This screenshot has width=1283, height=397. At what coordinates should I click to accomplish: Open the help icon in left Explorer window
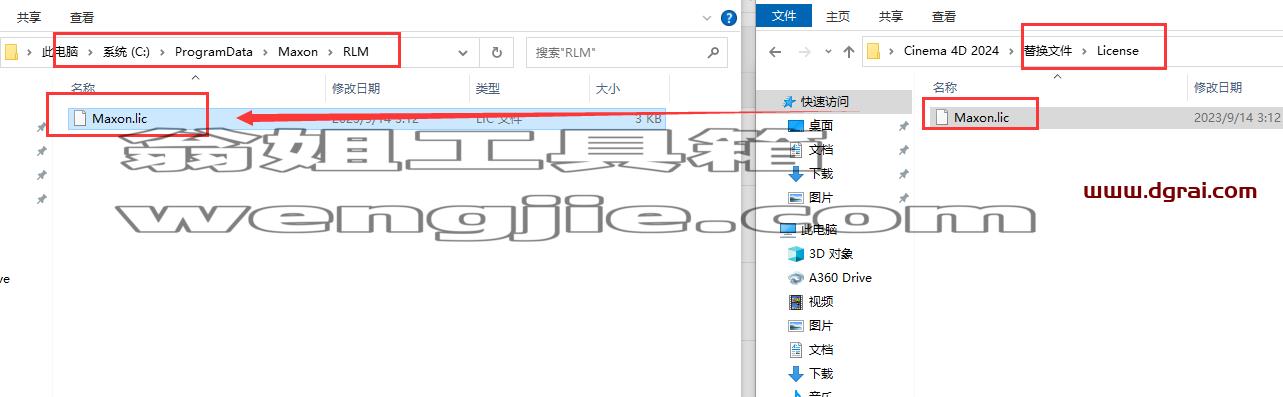click(729, 17)
